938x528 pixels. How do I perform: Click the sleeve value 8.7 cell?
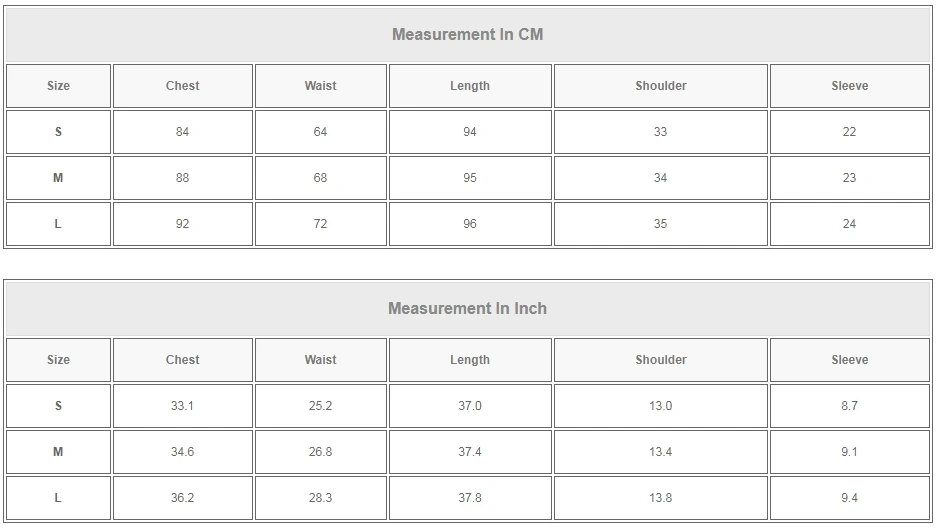coord(849,406)
